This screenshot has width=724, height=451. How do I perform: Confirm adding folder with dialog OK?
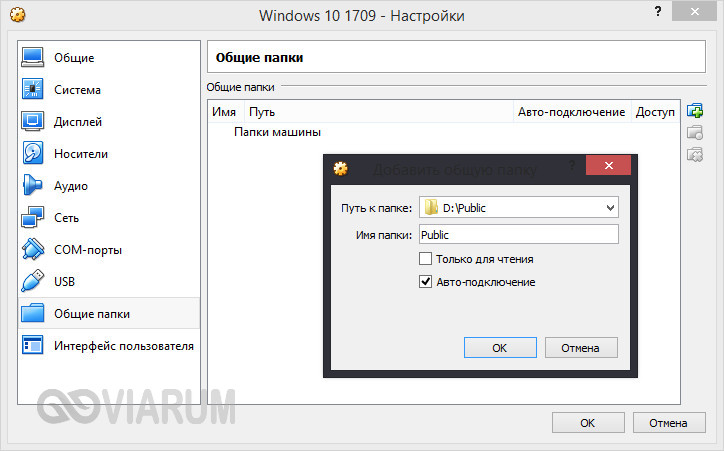click(x=500, y=348)
